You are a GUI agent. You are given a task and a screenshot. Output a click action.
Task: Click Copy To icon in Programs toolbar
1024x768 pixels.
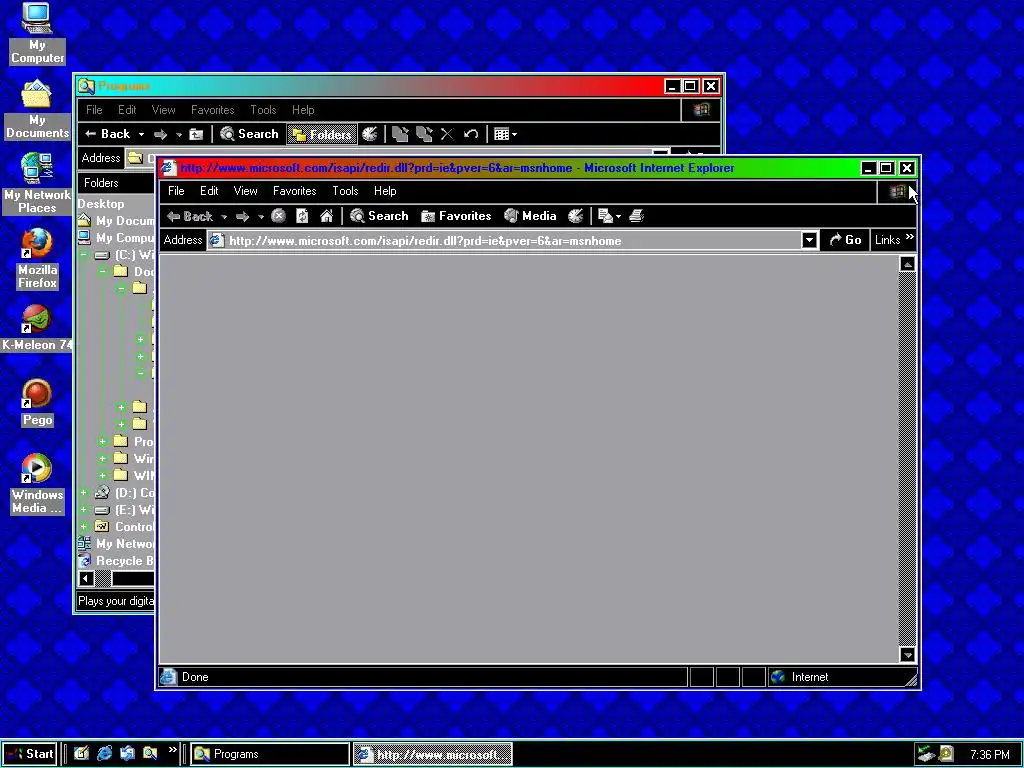(x=424, y=135)
